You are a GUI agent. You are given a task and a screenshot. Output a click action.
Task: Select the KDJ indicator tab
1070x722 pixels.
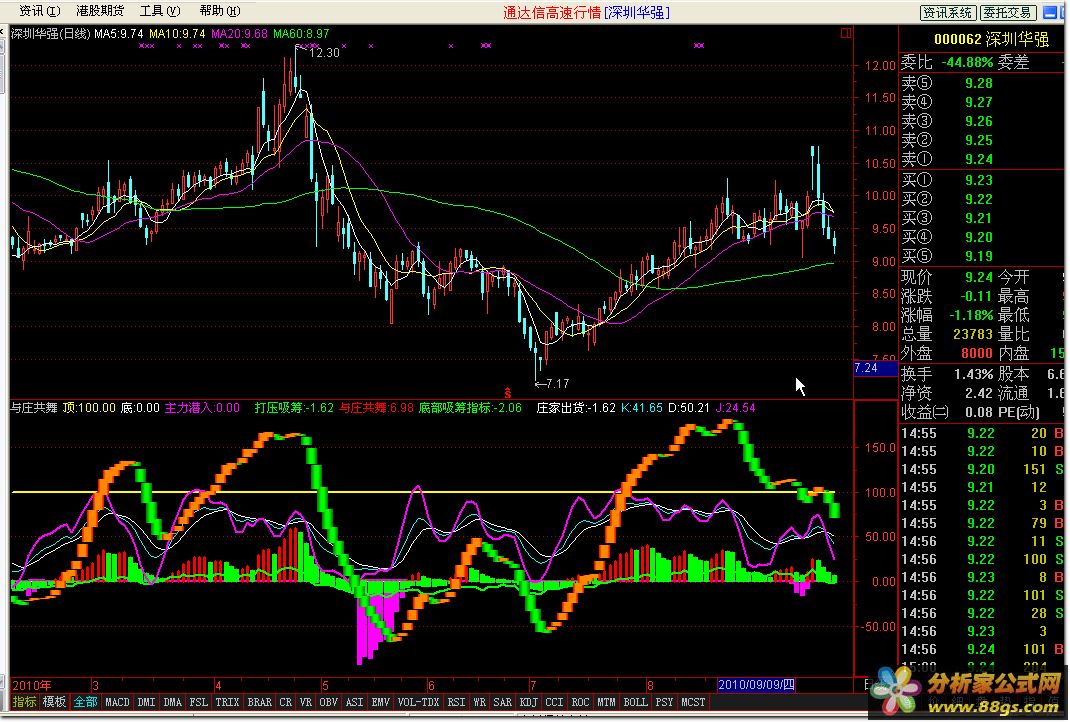(x=528, y=702)
